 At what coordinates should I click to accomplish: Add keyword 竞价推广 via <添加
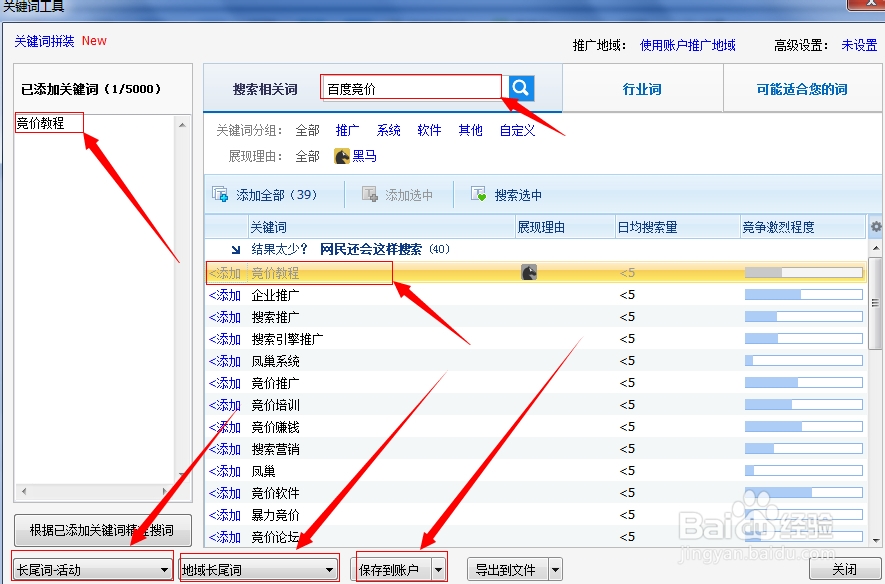click(x=225, y=383)
